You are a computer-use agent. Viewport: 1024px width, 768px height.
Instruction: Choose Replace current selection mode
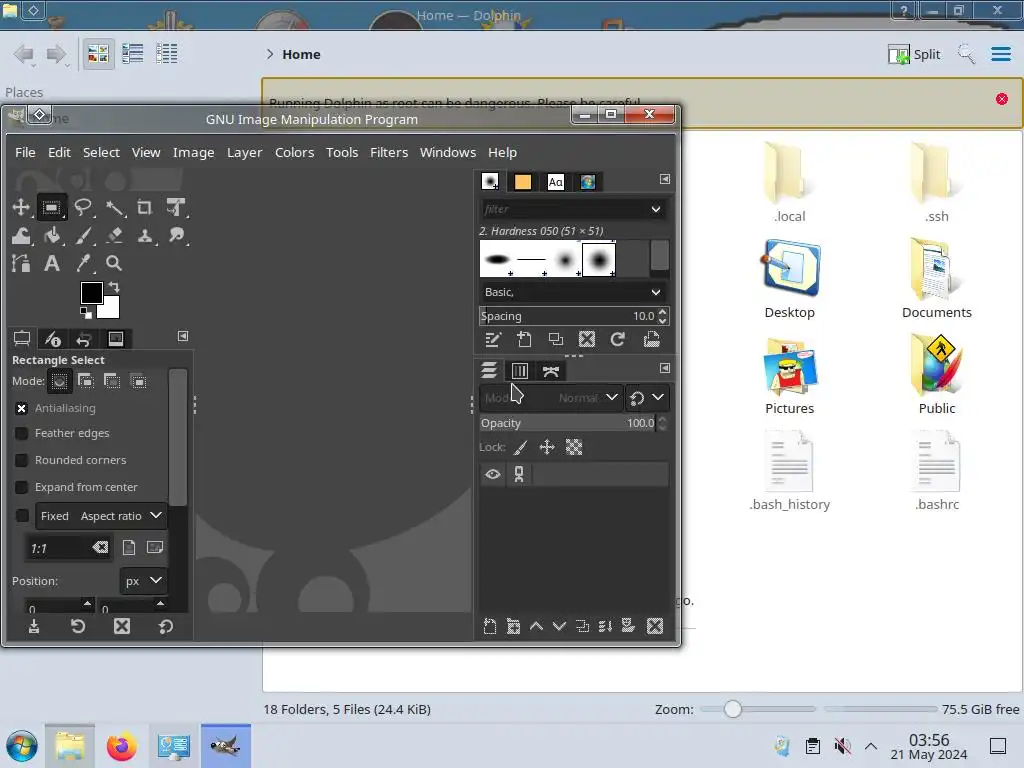59,381
